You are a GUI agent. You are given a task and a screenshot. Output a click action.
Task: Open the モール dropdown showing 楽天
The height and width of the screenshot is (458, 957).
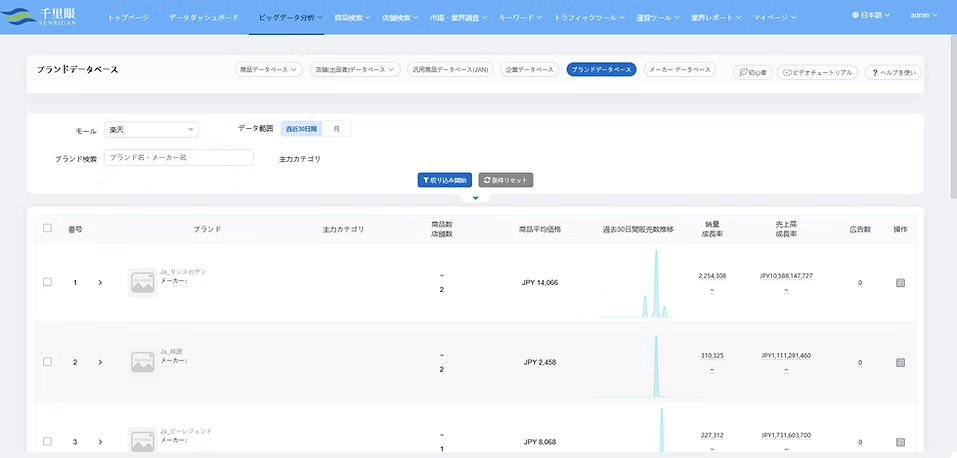[151, 129]
